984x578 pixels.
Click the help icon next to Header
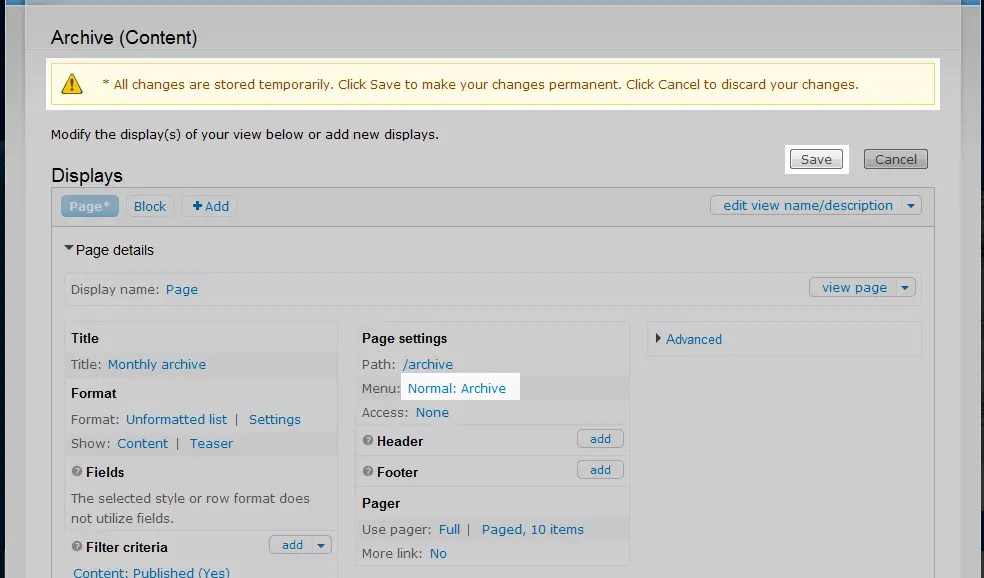(371, 440)
